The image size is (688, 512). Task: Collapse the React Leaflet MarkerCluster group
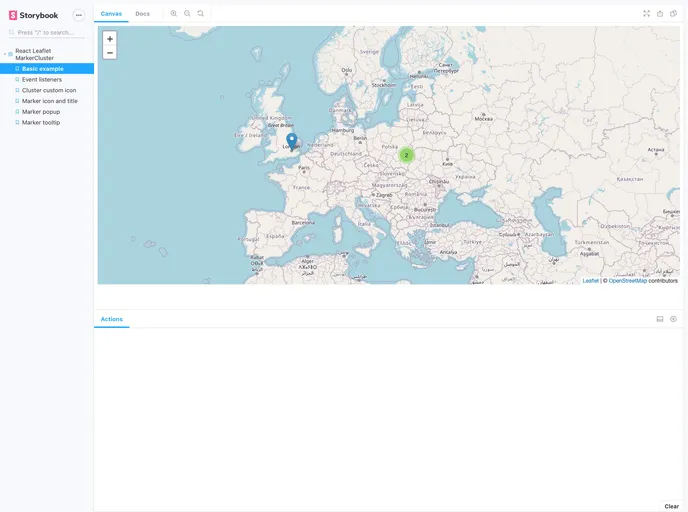tap(34, 54)
